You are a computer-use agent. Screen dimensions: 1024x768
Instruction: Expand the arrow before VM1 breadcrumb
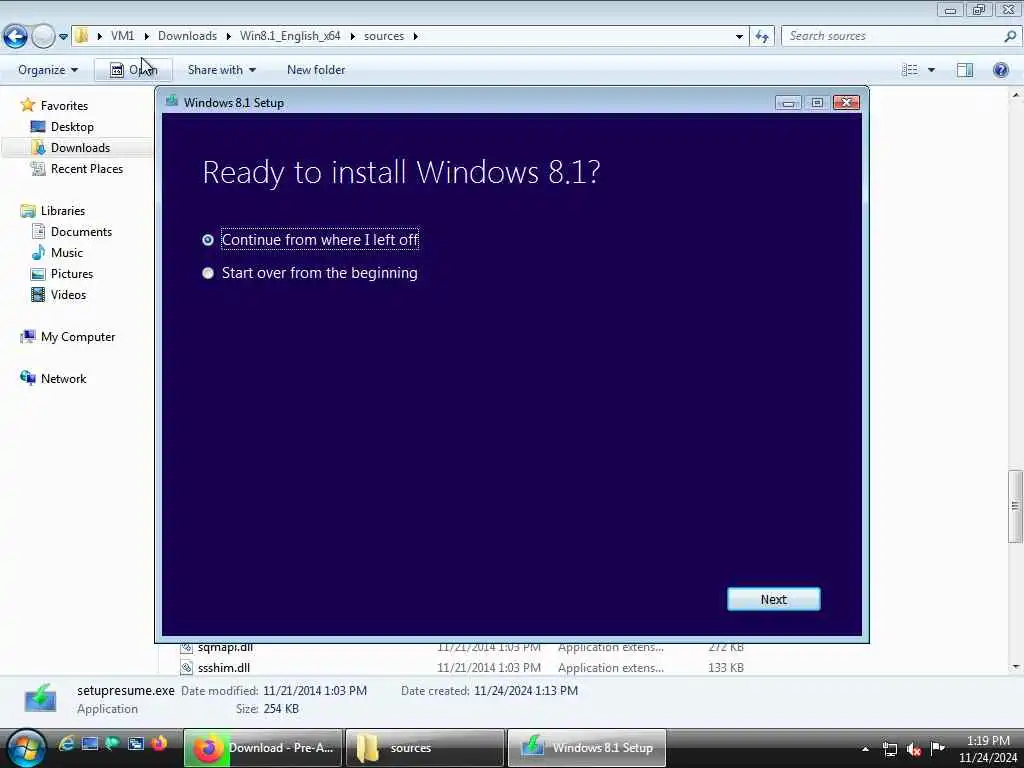[x=99, y=36]
